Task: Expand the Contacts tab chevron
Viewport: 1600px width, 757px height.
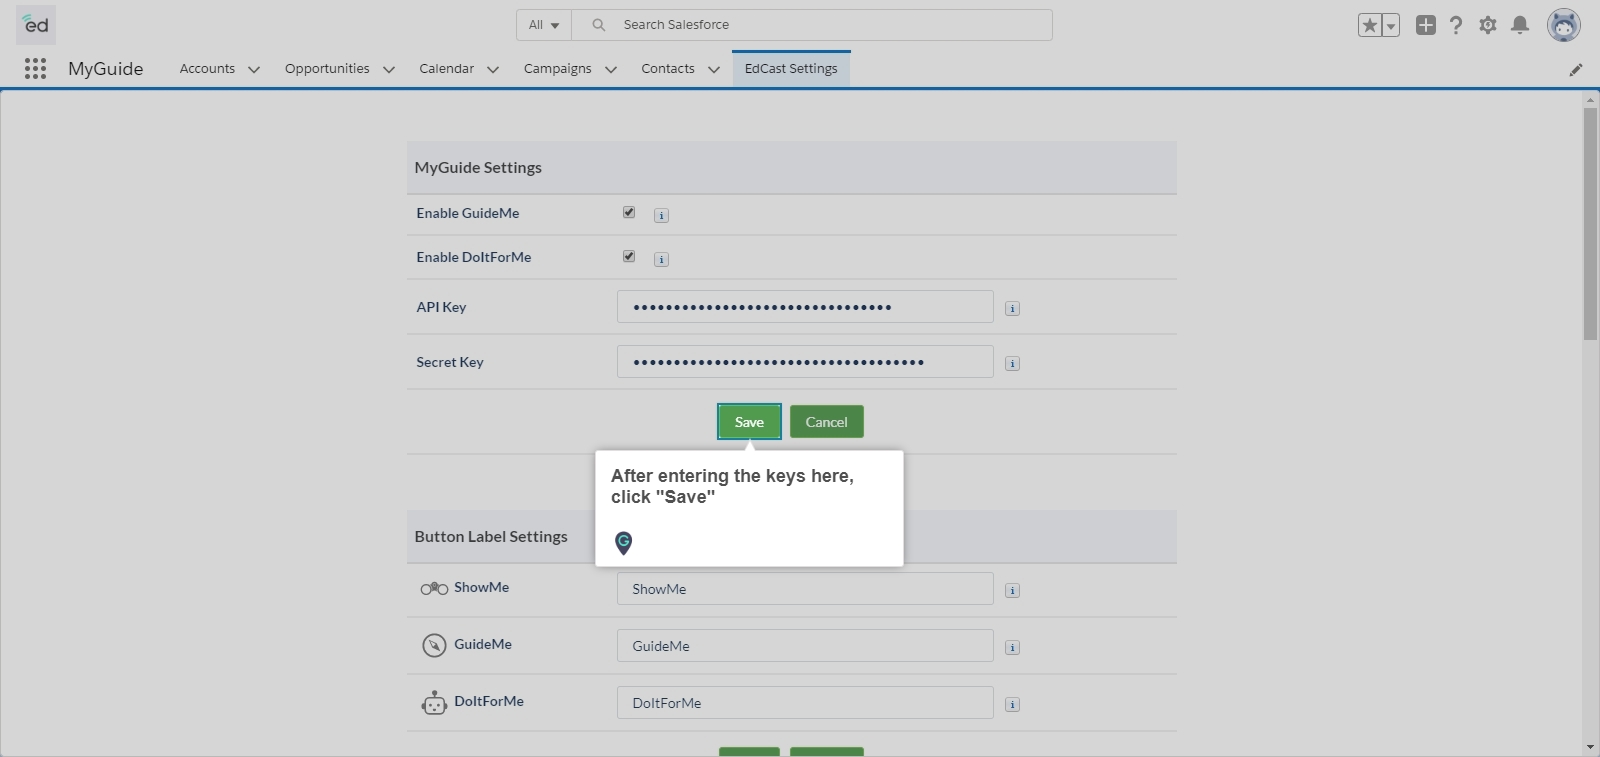Action: [714, 69]
